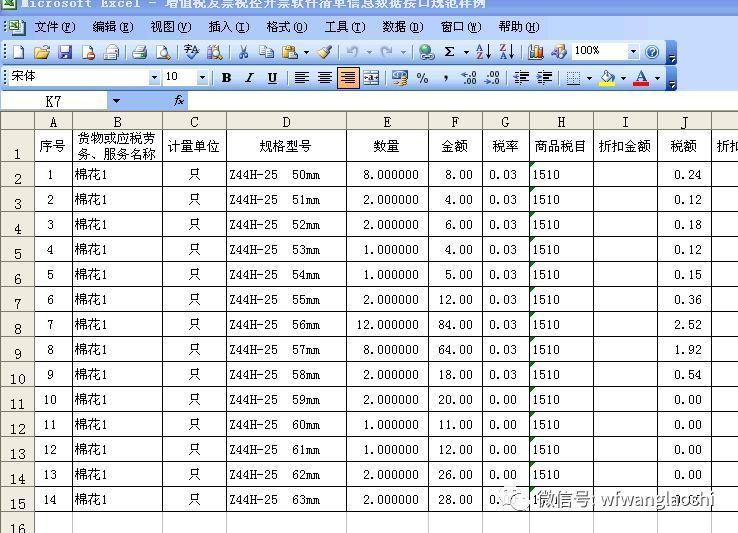Apply the yellow Fill Color bucket

(607, 78)
